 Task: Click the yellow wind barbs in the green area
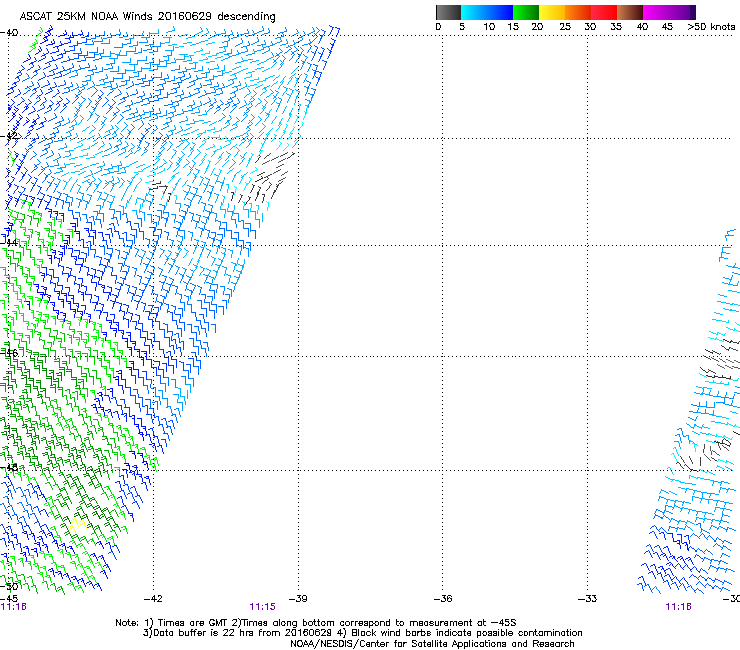[77, 525]
